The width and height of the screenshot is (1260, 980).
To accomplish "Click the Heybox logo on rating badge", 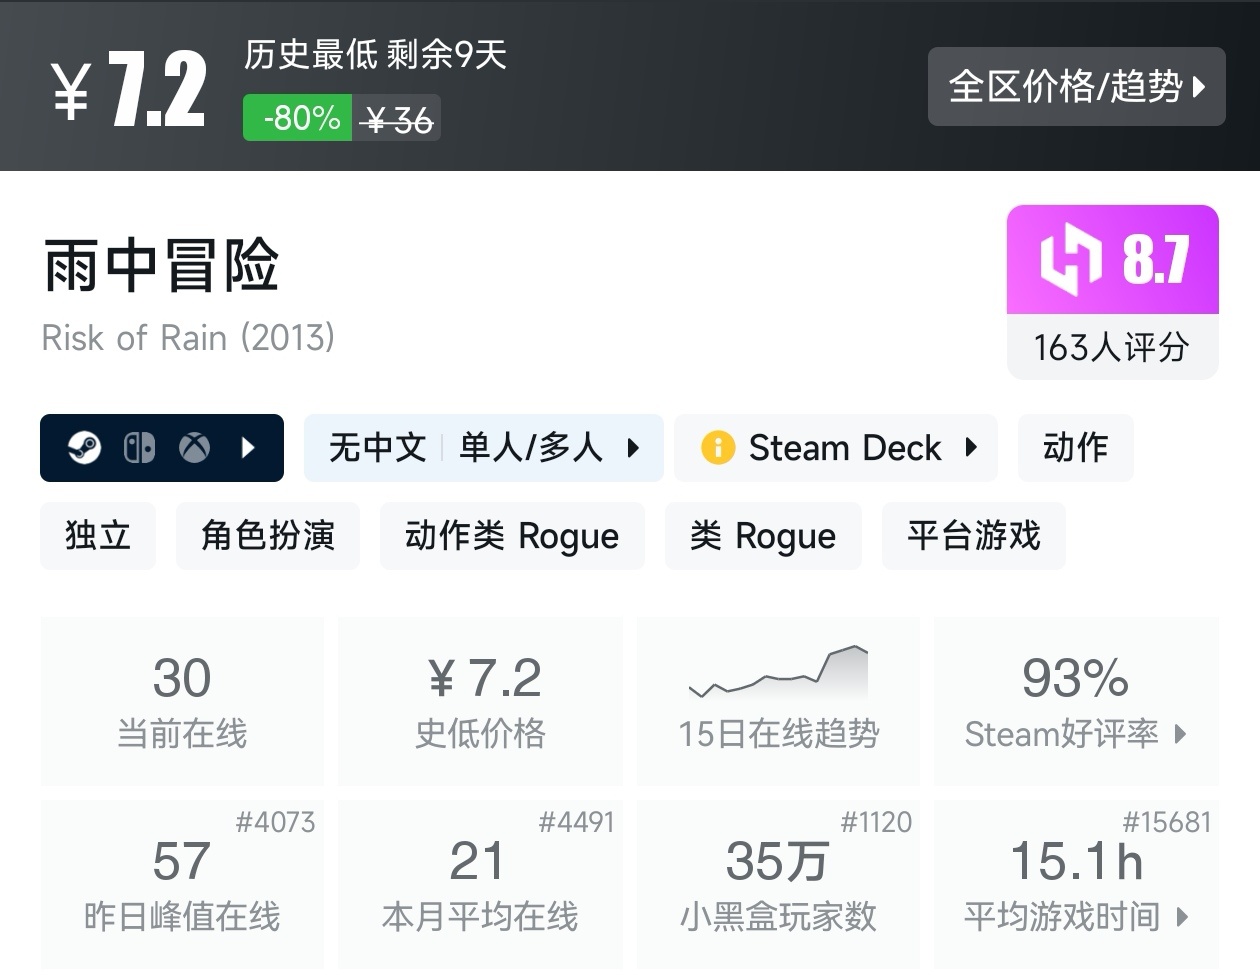I will coord(1071,260).
